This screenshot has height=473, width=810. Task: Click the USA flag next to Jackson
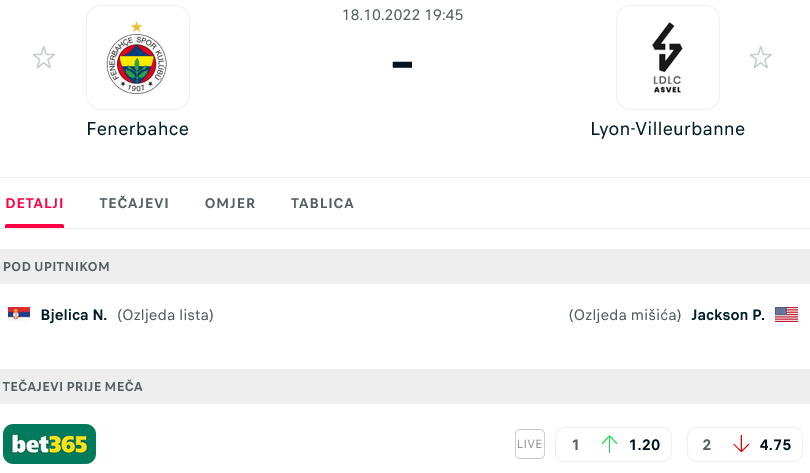click(786, 314)
